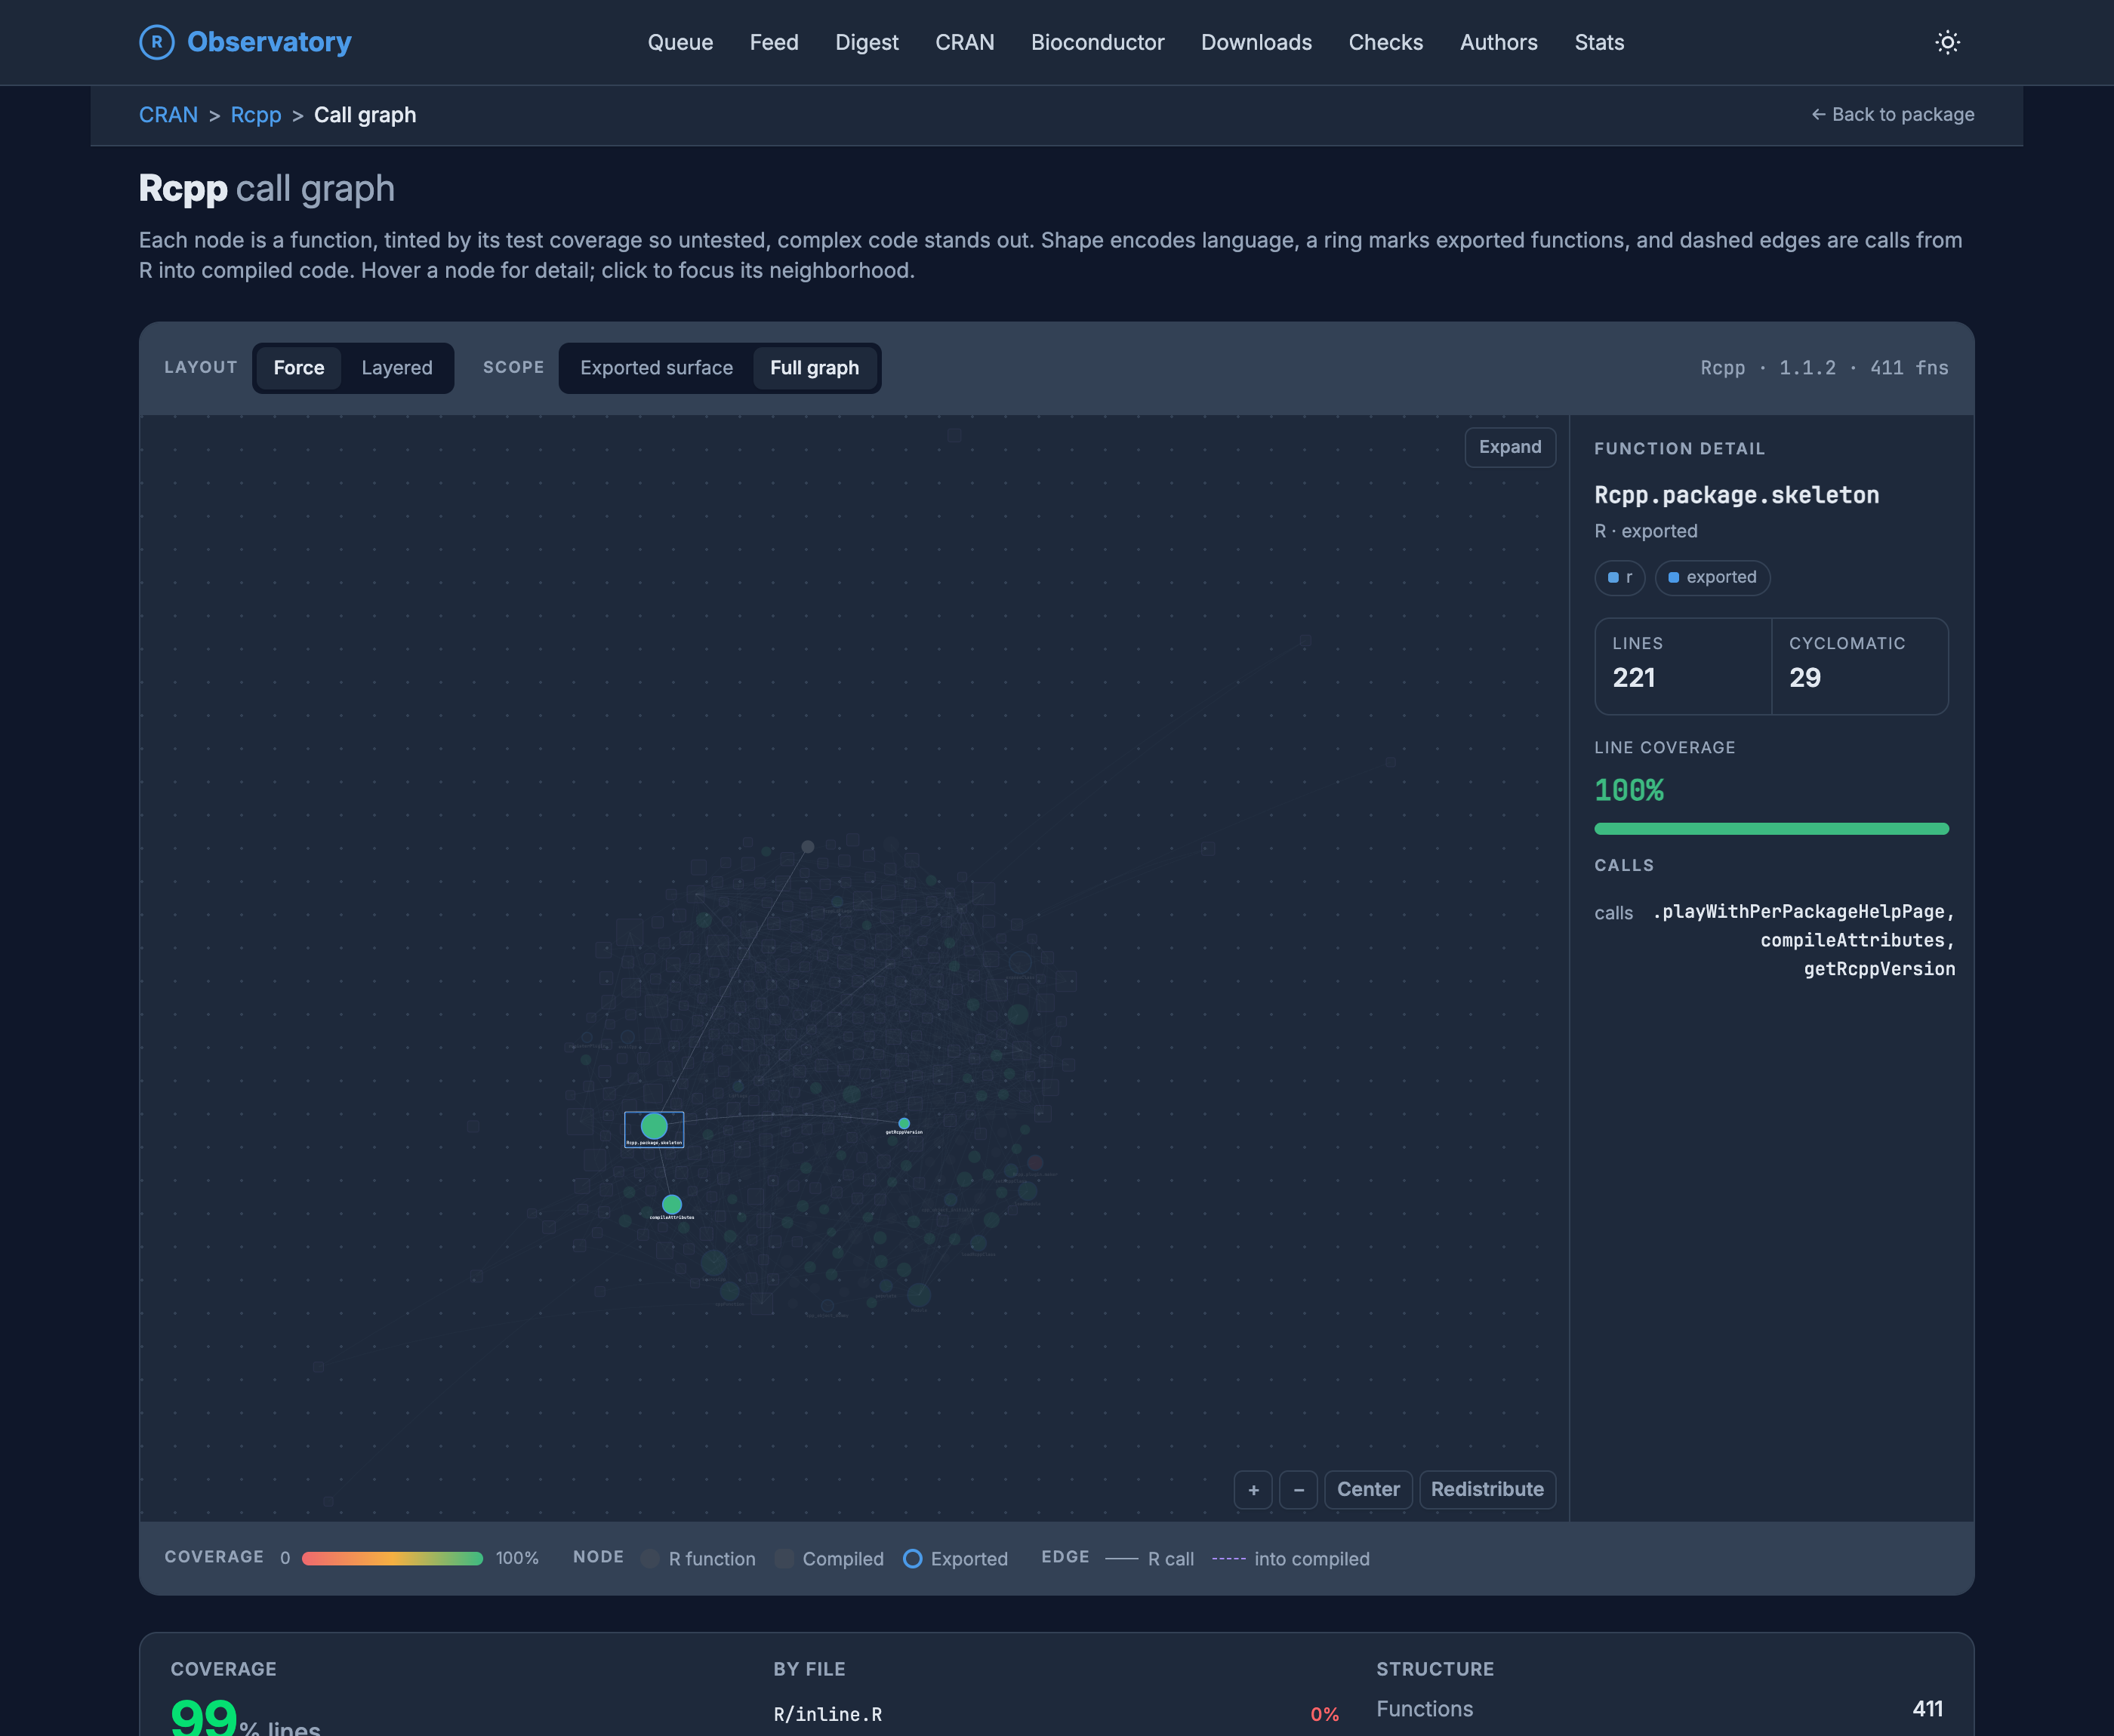Open the Digest nav item
The width and height of the screenshot is (2114, 1736).
[x=867, y=42]
